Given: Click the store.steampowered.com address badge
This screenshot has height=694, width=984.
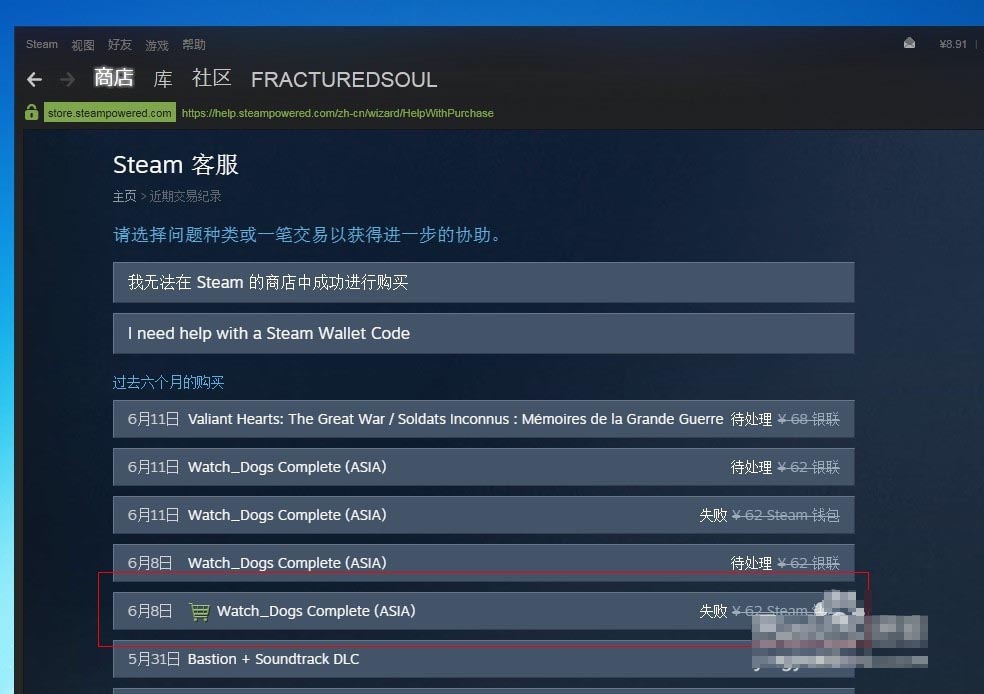Looking at the screenshot, I should (110, 113).
